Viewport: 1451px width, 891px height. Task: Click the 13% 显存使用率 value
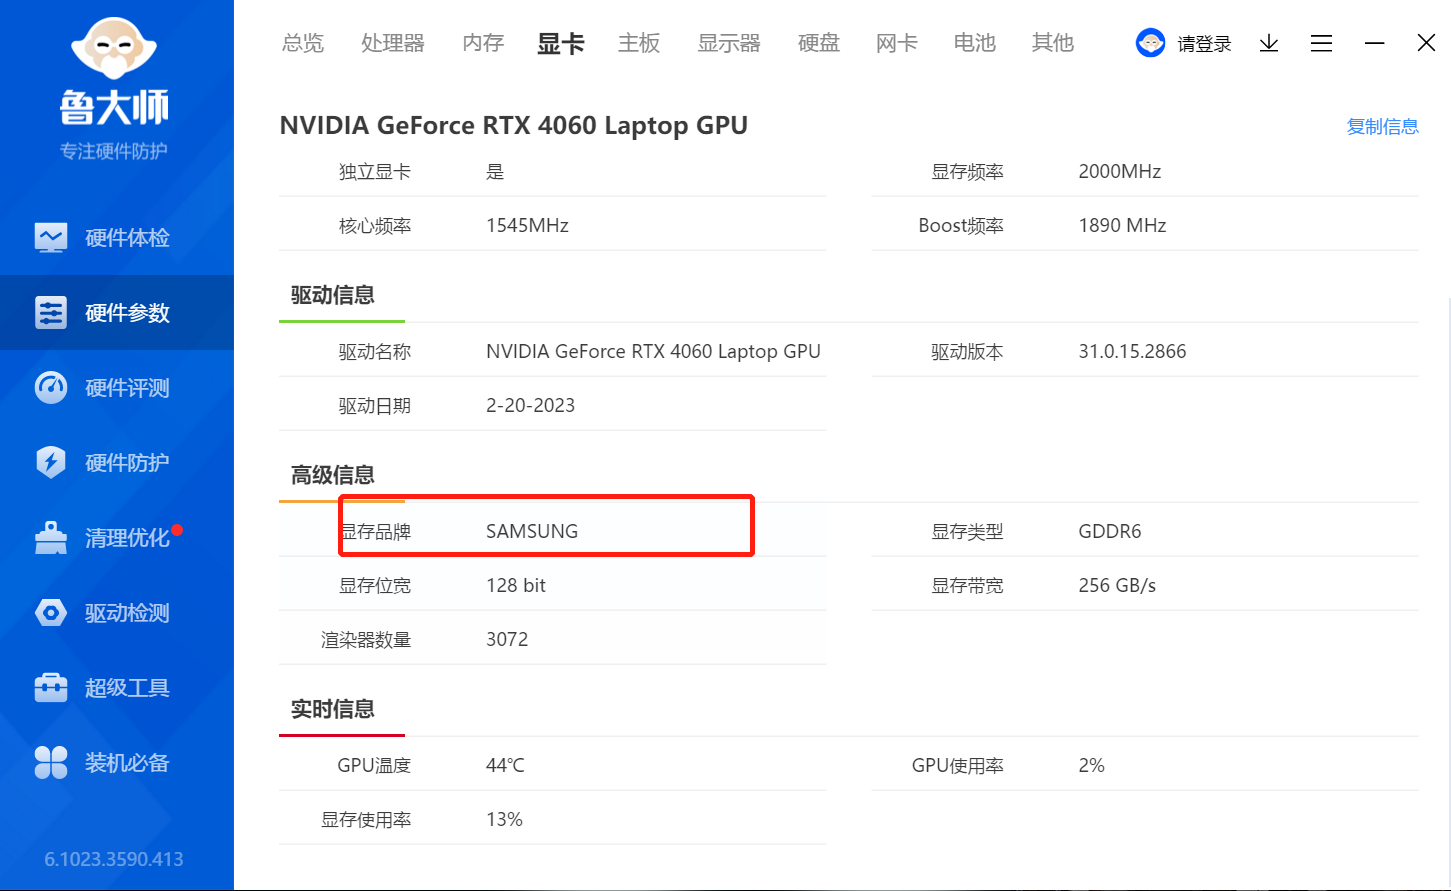[x=504, y=819]
